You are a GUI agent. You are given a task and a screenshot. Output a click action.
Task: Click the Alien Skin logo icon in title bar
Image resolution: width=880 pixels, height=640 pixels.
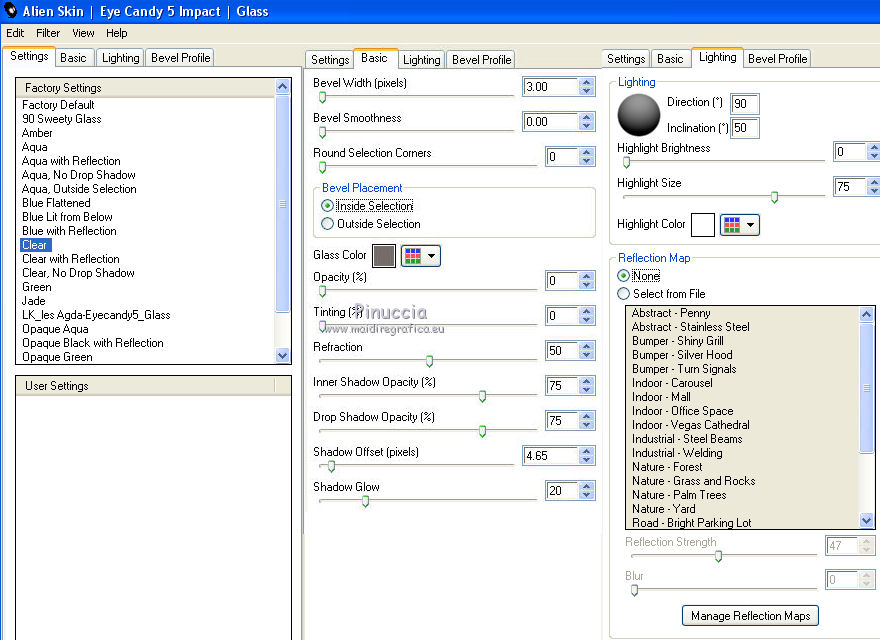[11, 10]
